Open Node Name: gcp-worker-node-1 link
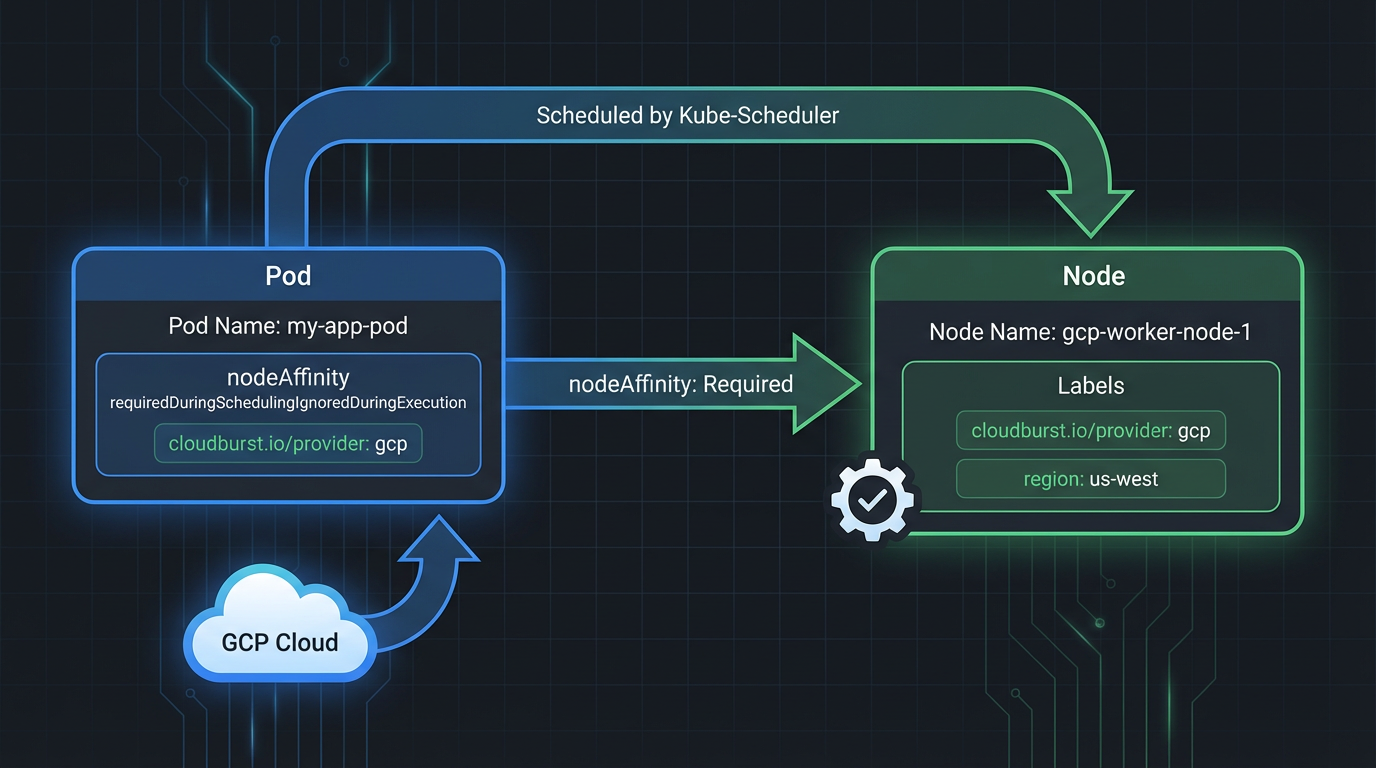 click(x=1088, y=331)
